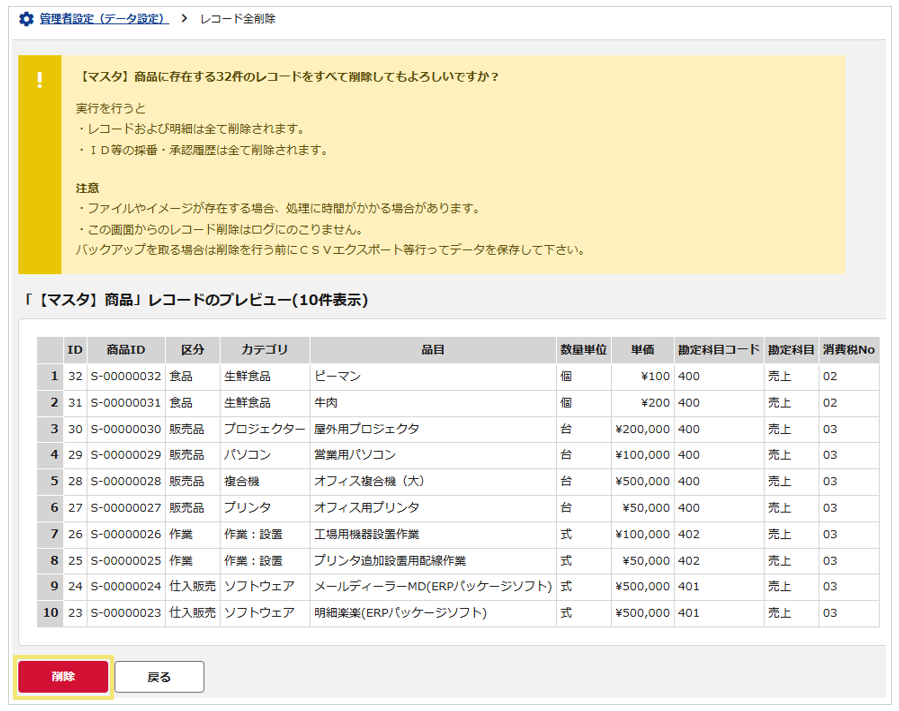Click the プリンタ category cell
The width and height of the screenshot is (899, 711).
tap(265, 508)
